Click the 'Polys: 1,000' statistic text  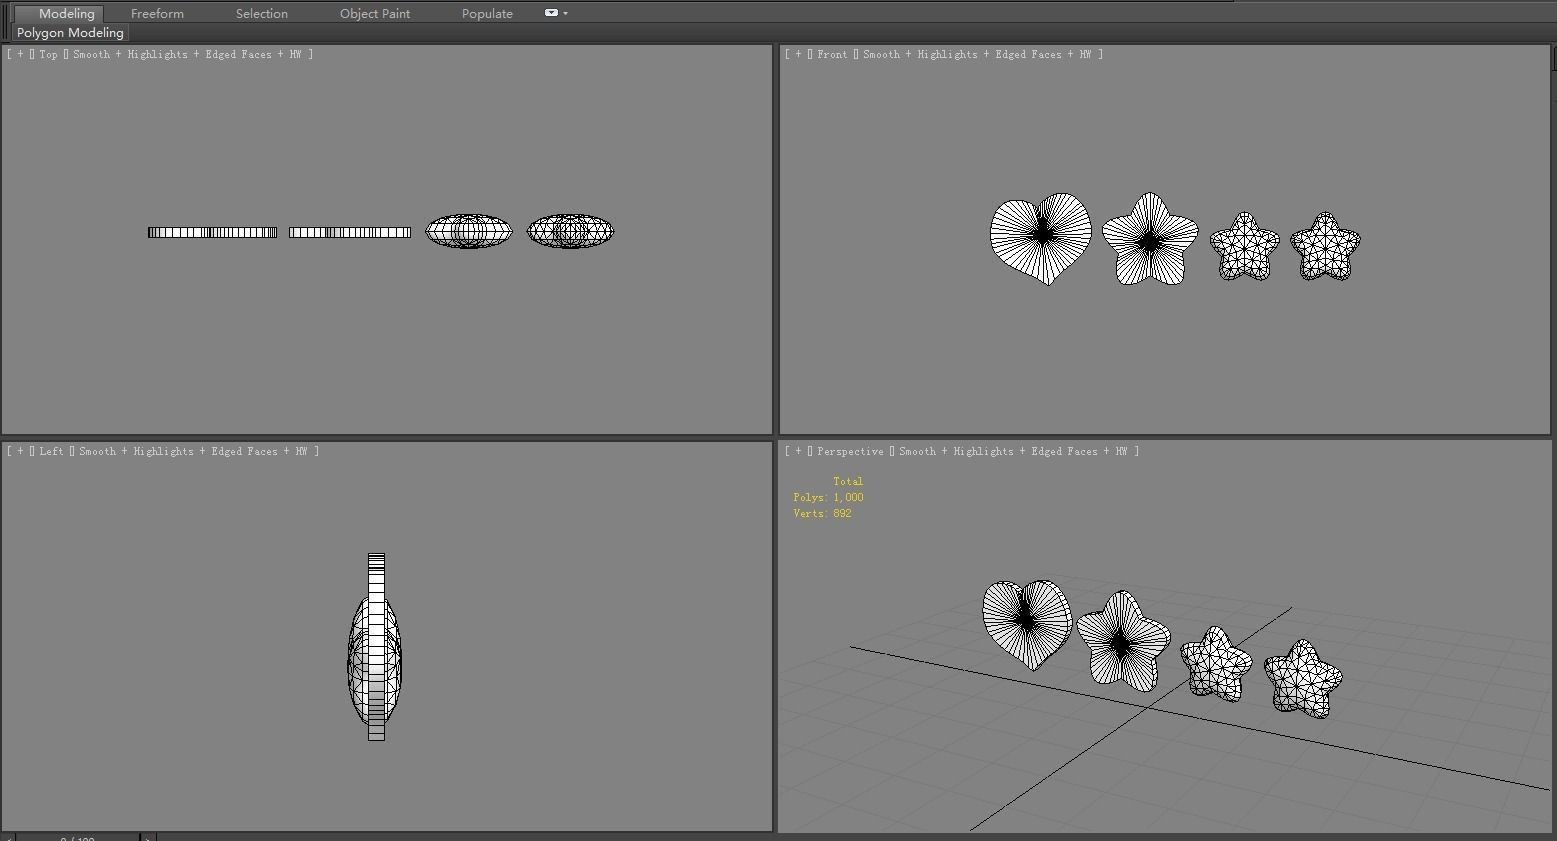[828, 497]
